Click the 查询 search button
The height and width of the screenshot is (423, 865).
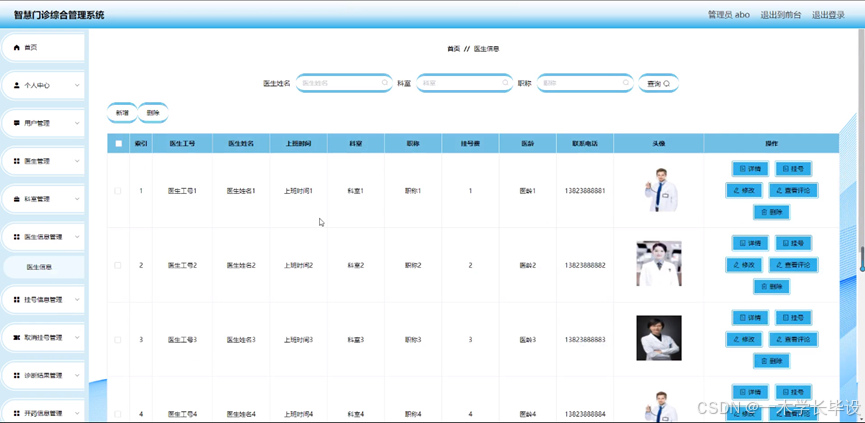point(658,83)
